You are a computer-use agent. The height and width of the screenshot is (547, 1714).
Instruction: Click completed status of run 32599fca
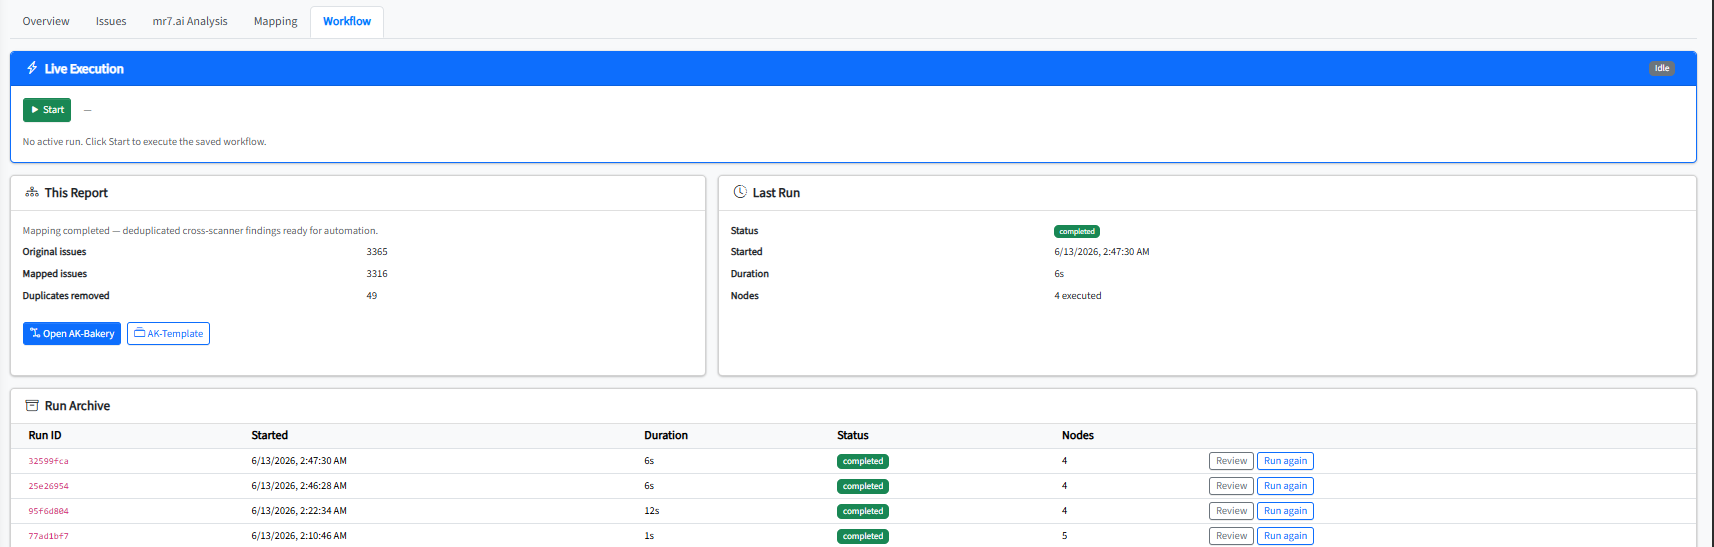click(x=863, y=461)
